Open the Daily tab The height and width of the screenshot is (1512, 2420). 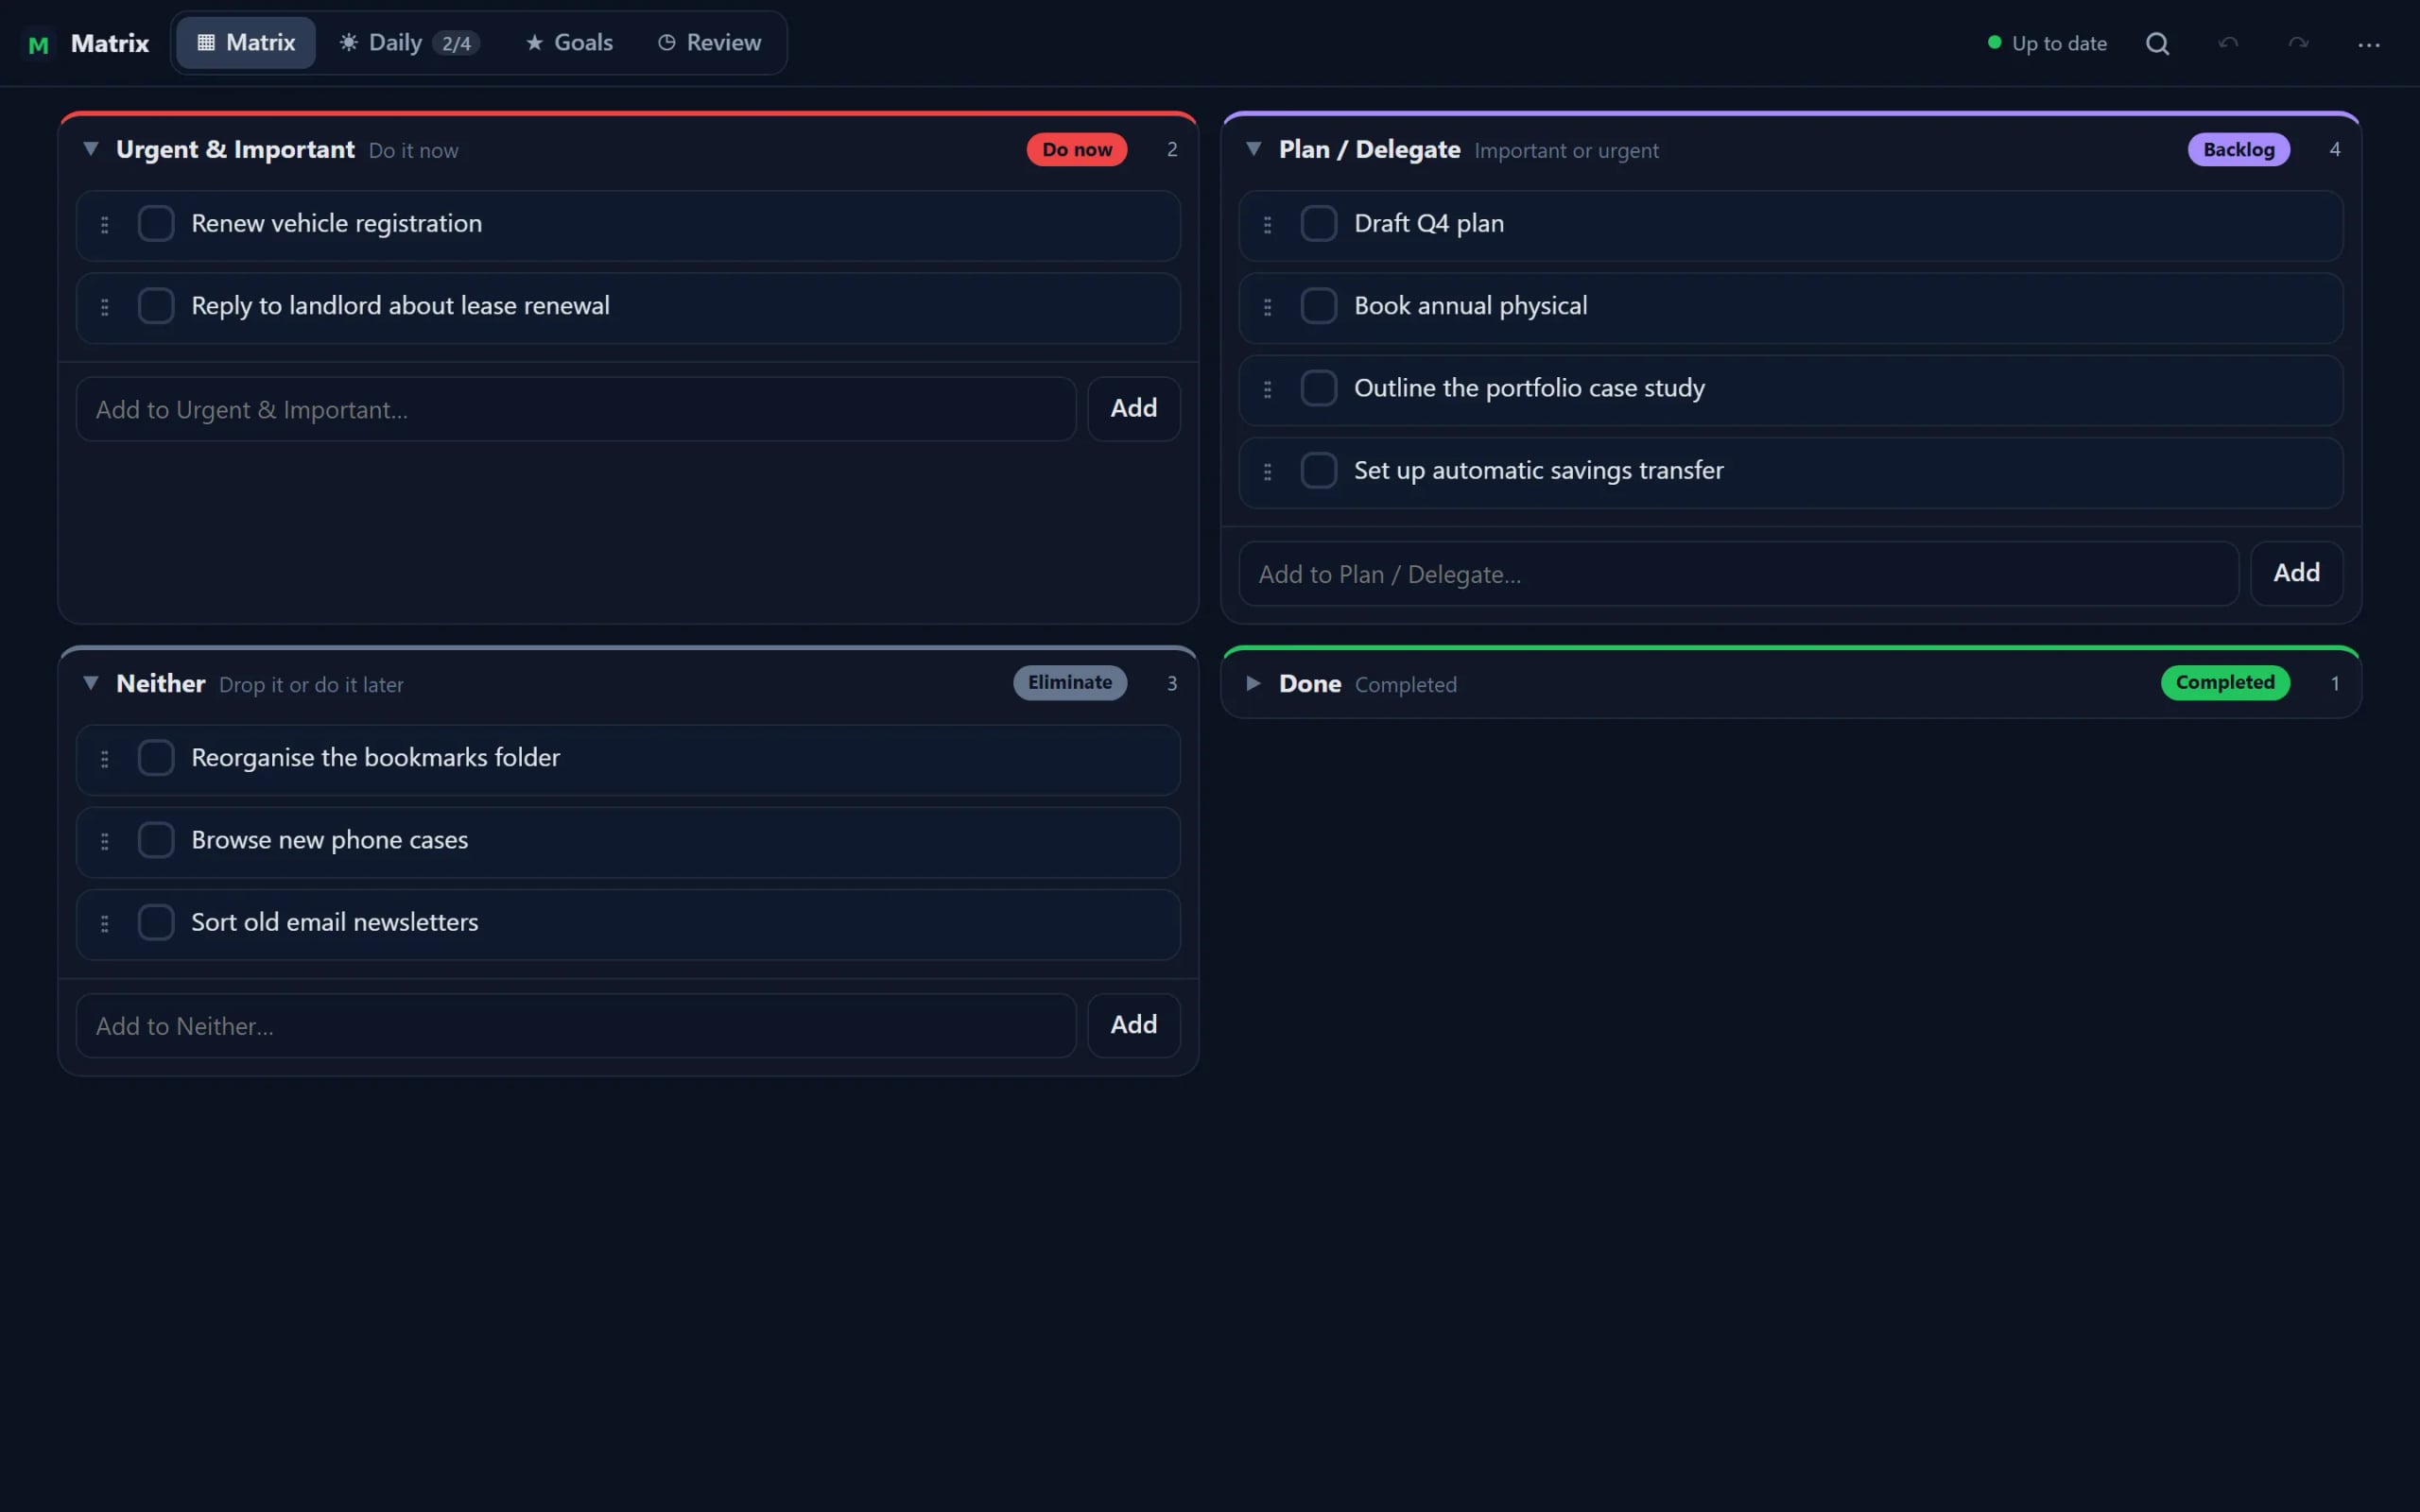[410, 42]
